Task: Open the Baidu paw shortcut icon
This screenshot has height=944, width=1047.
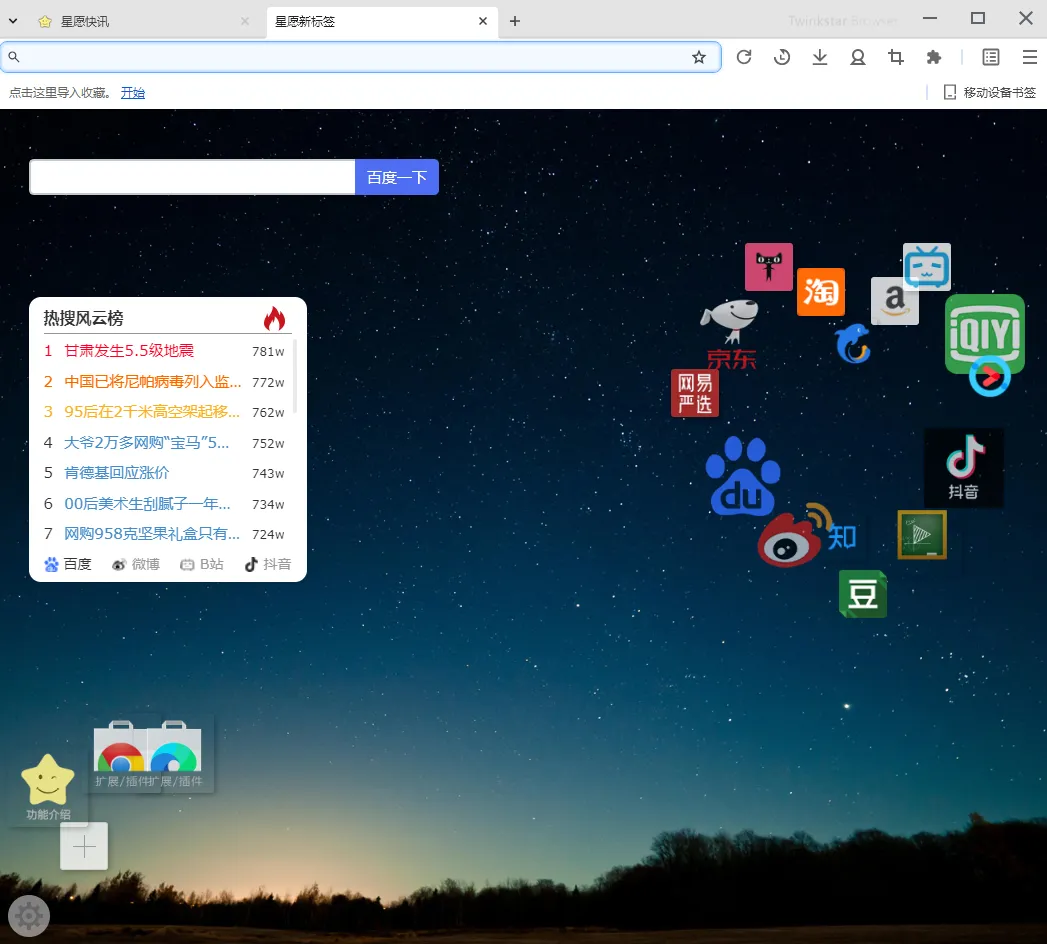Action: [x=743, y=476]
